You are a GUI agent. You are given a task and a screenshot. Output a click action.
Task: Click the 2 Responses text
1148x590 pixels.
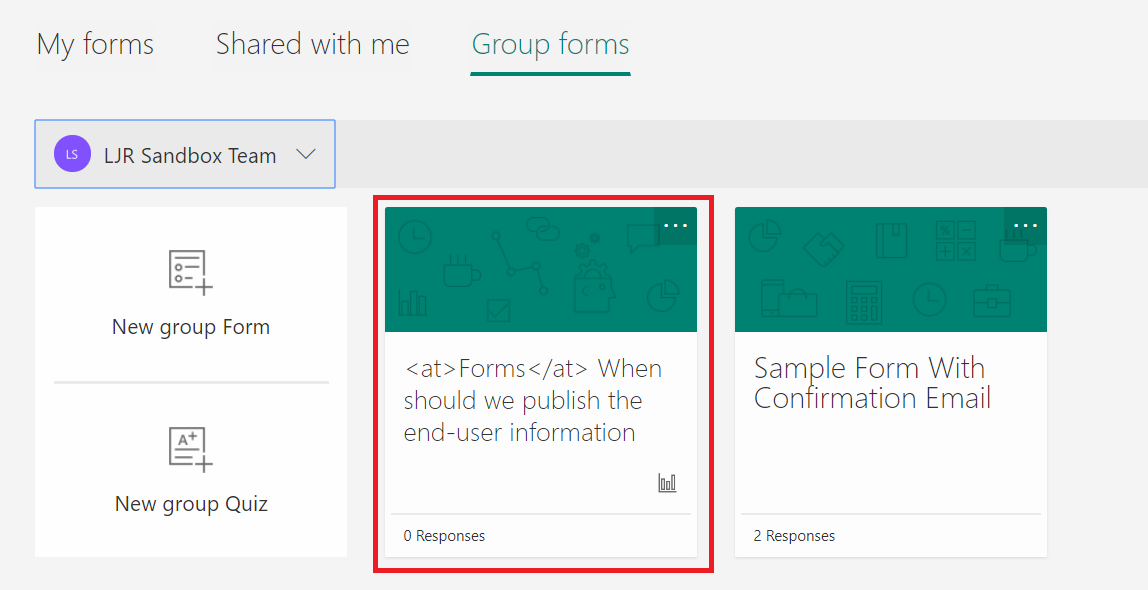click(794, 536)
